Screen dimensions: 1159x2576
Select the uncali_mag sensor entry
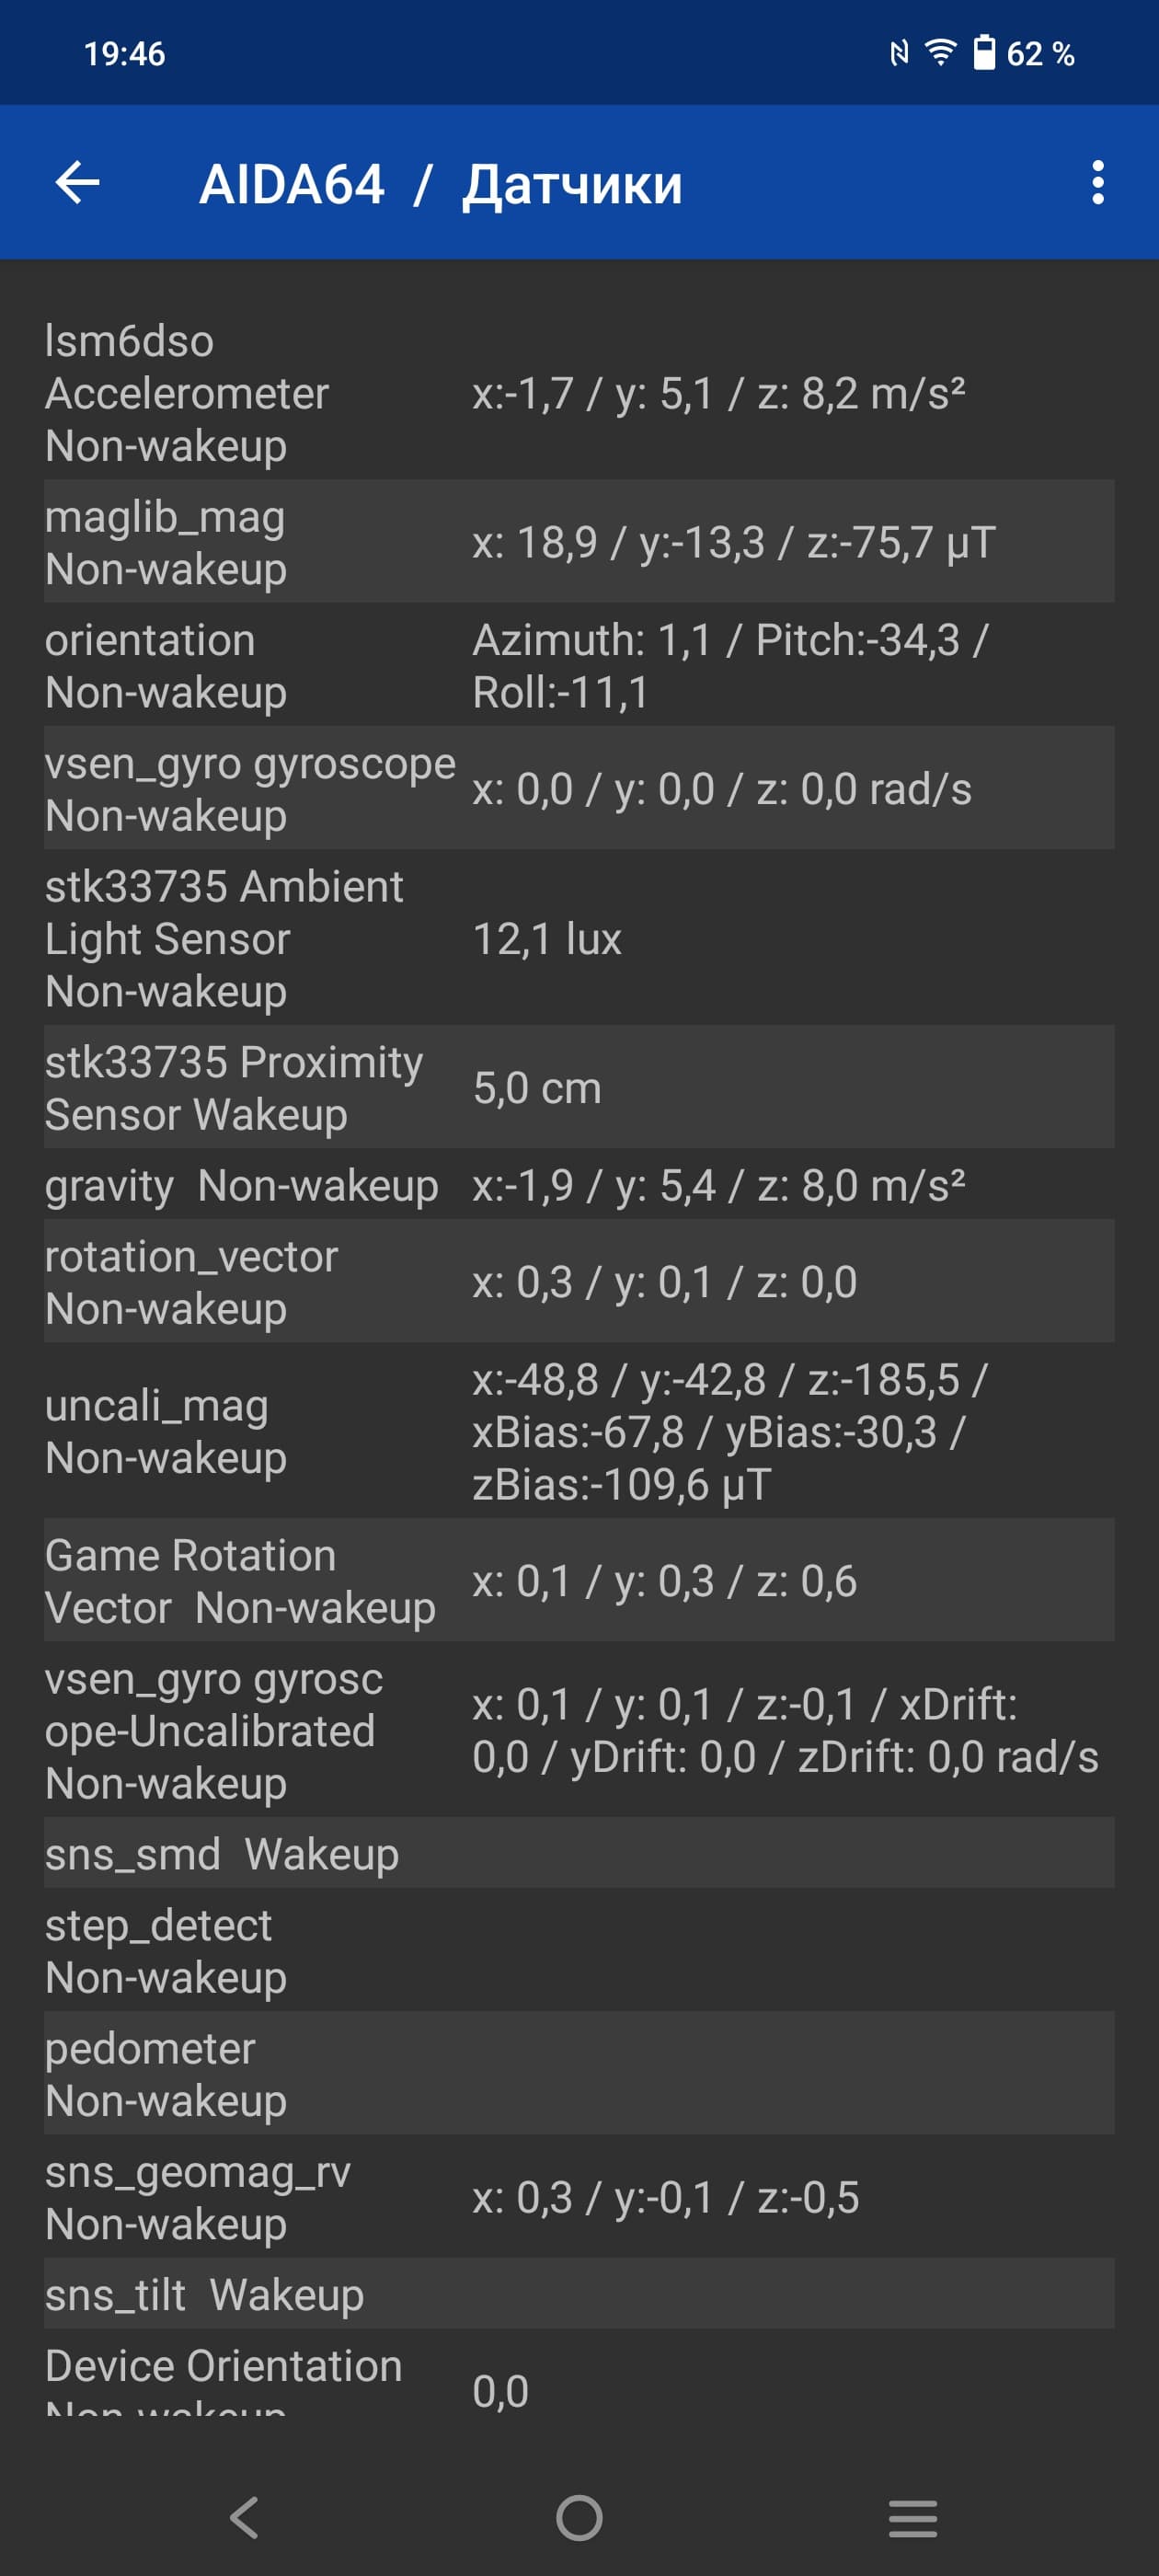579,1431
